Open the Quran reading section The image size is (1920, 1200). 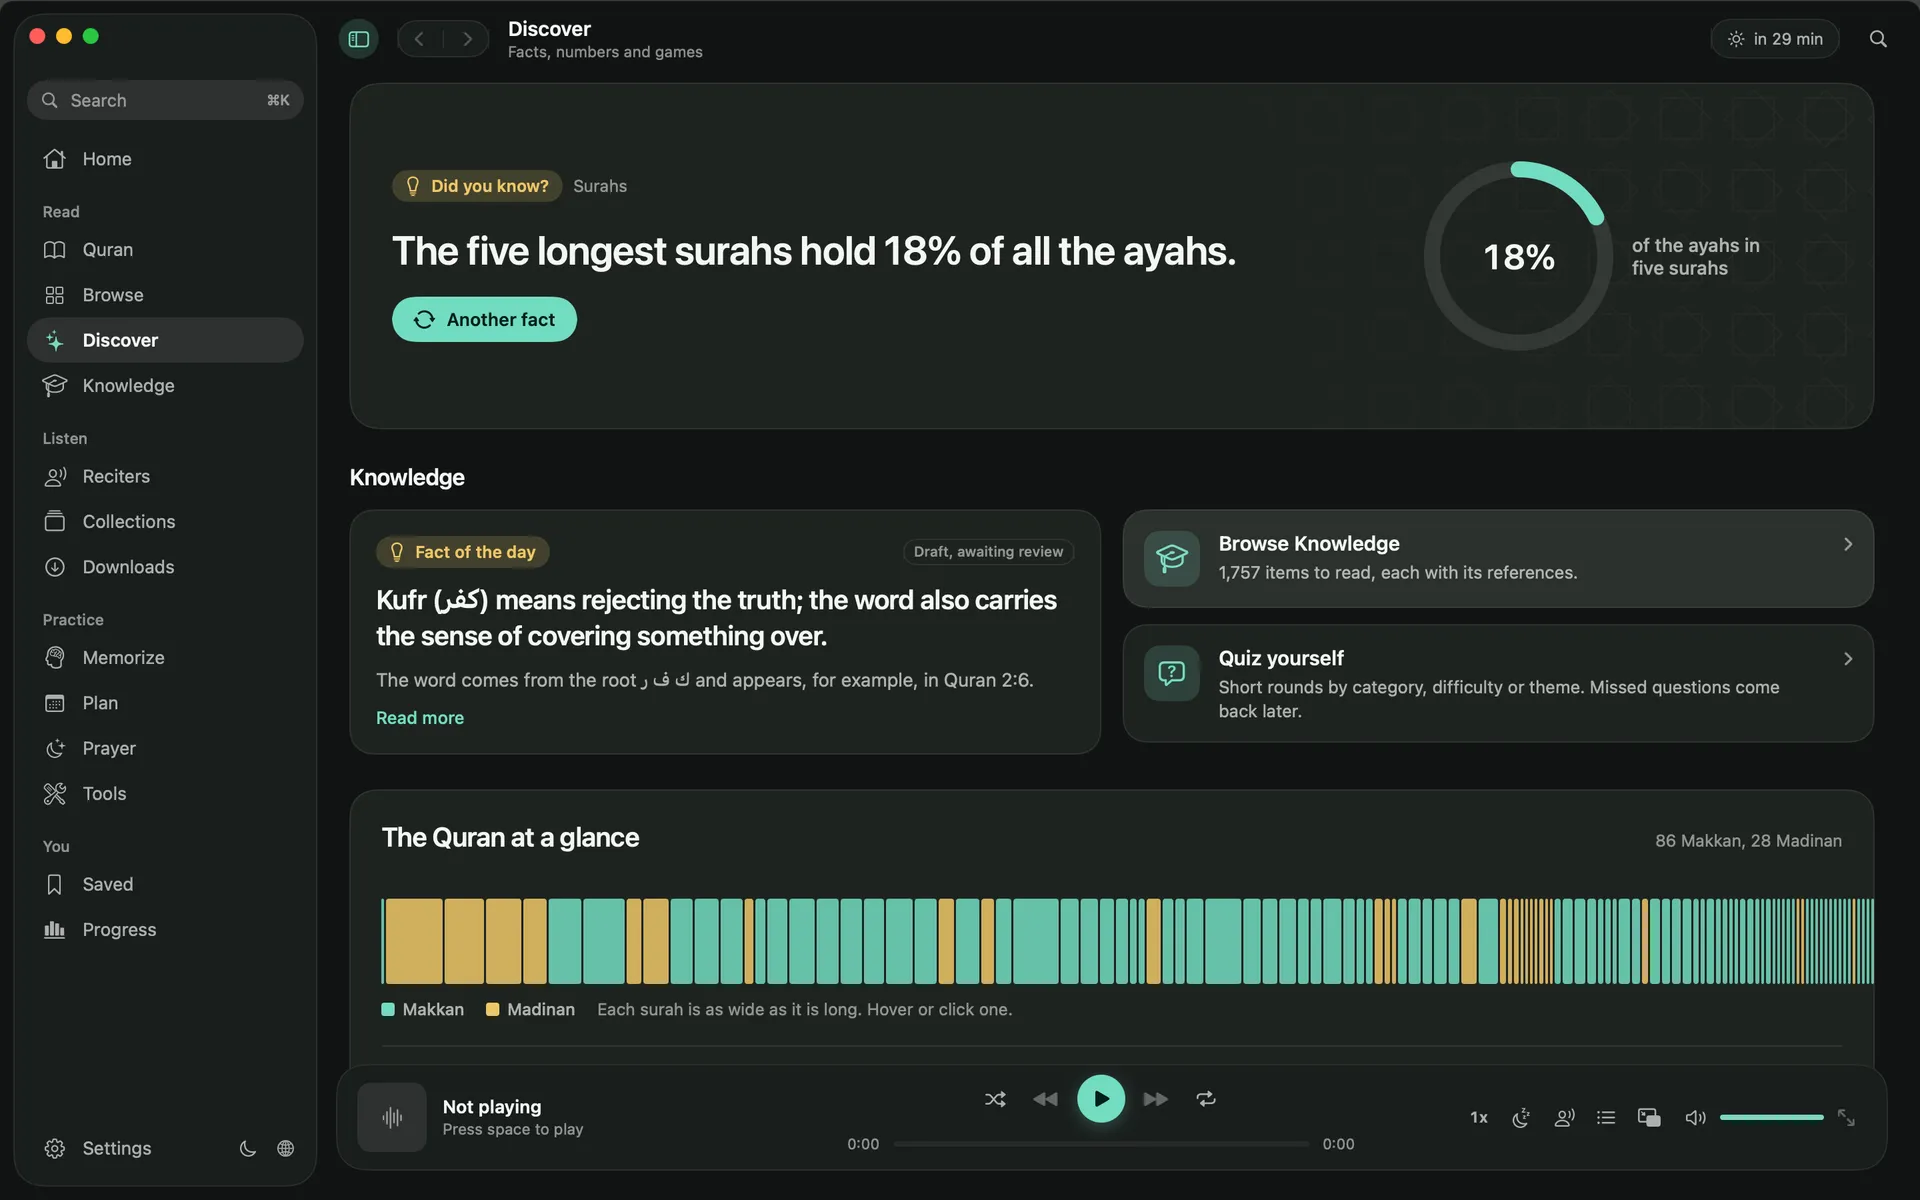pos(165,250)
